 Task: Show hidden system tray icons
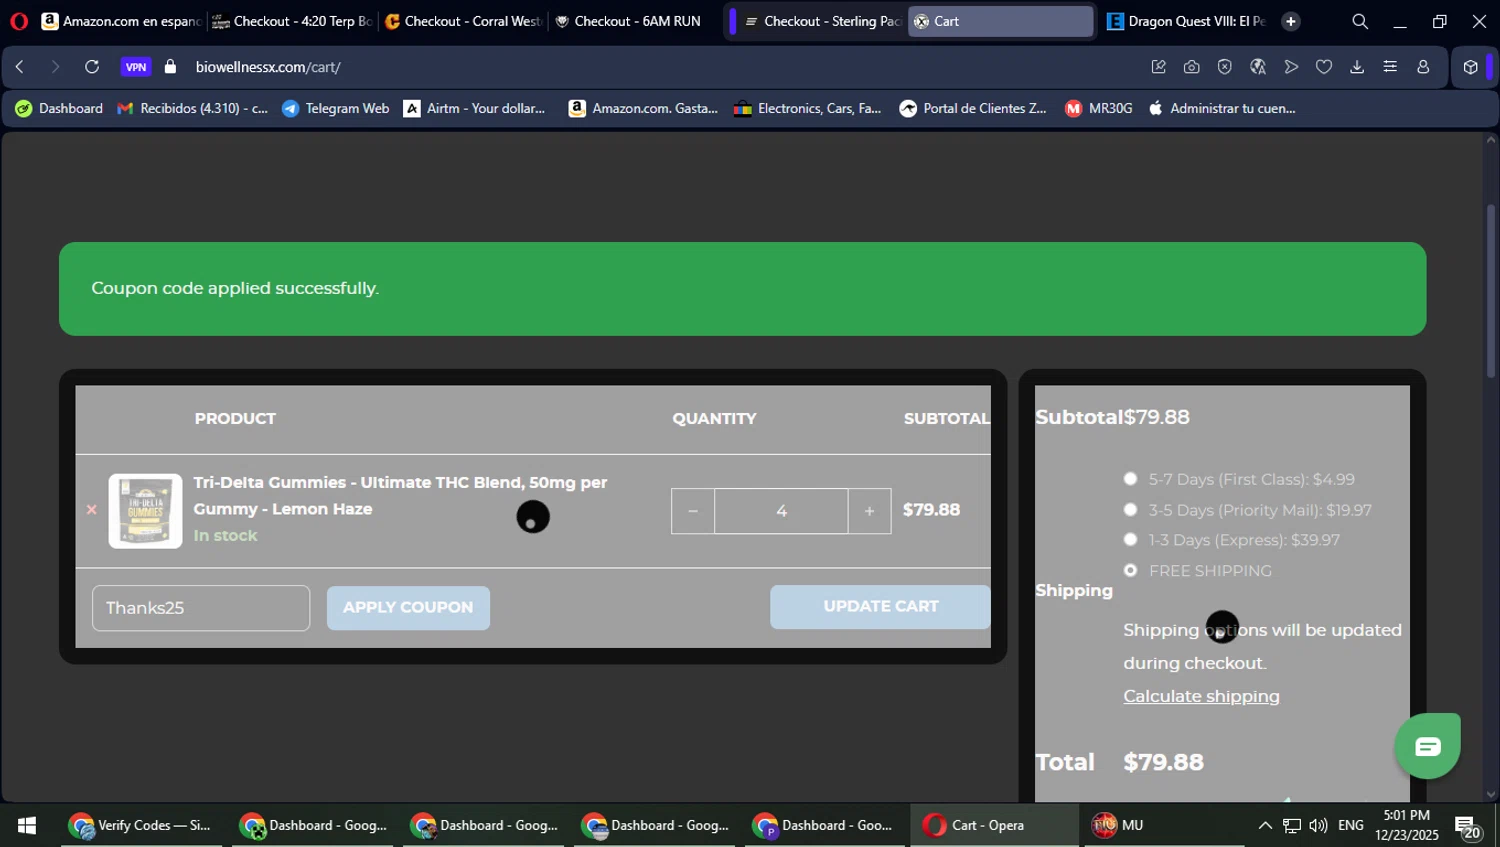(1265, 825)
